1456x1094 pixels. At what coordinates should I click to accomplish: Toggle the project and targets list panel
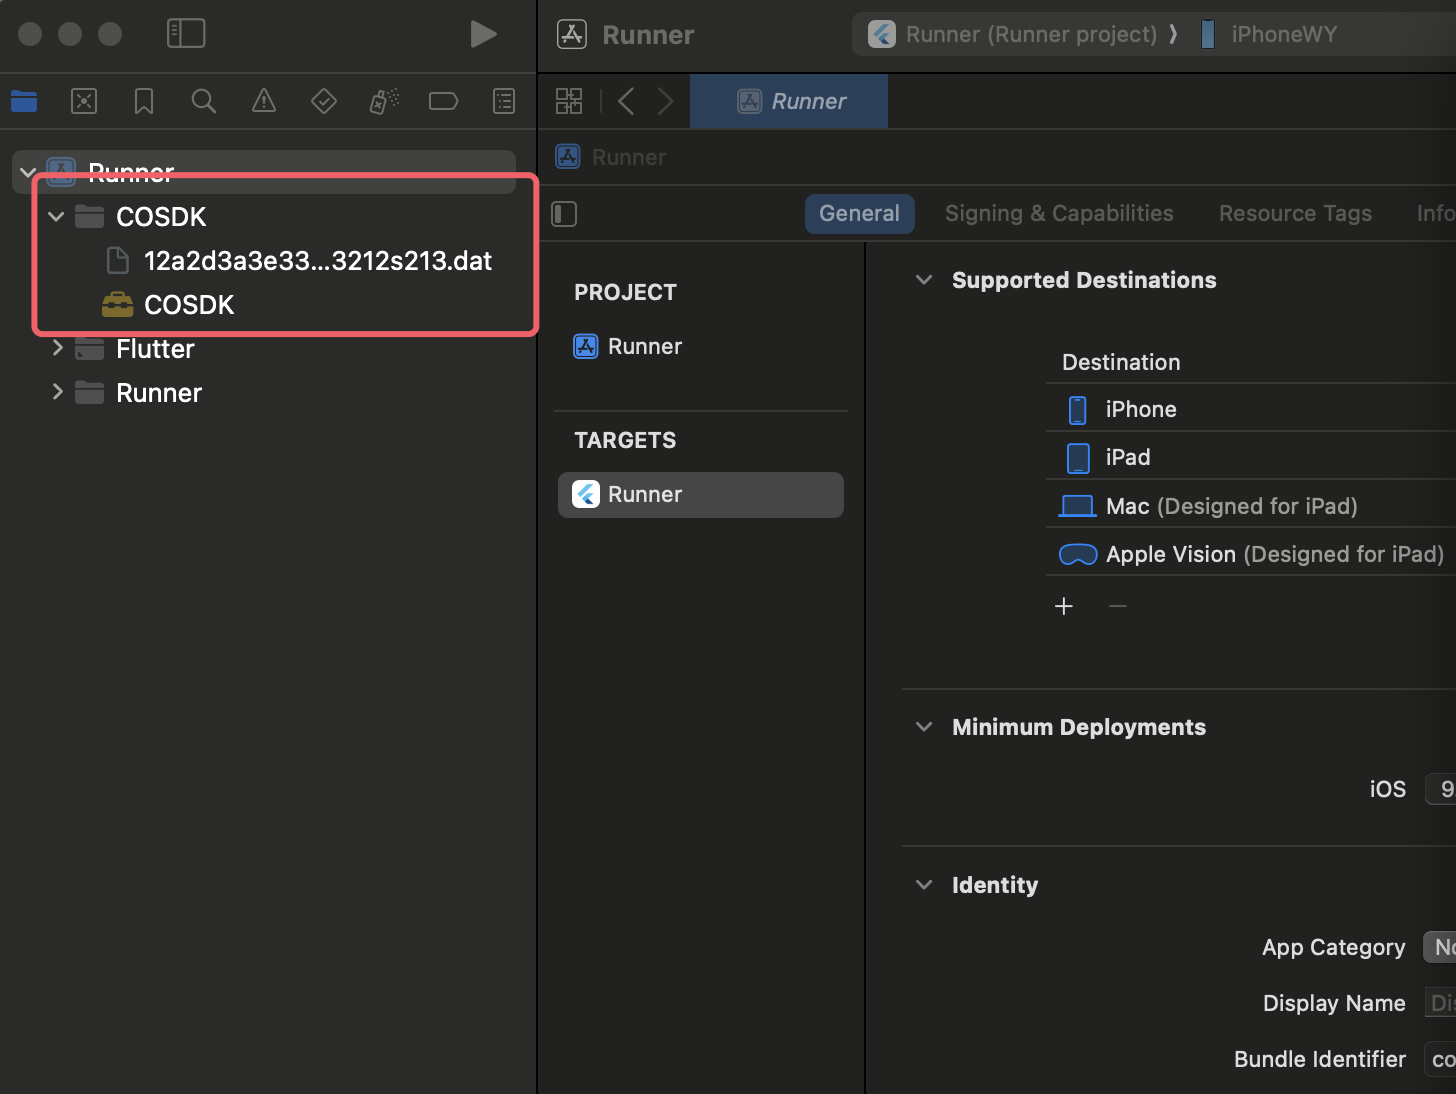click(564, 214)
